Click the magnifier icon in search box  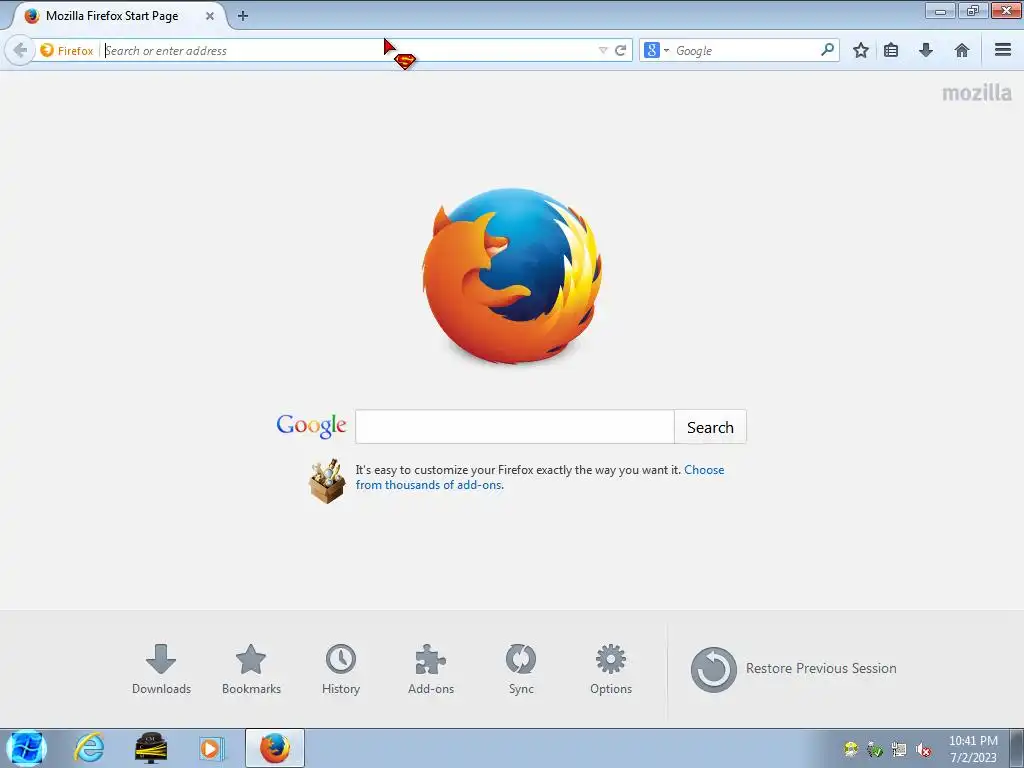[827, 50]
